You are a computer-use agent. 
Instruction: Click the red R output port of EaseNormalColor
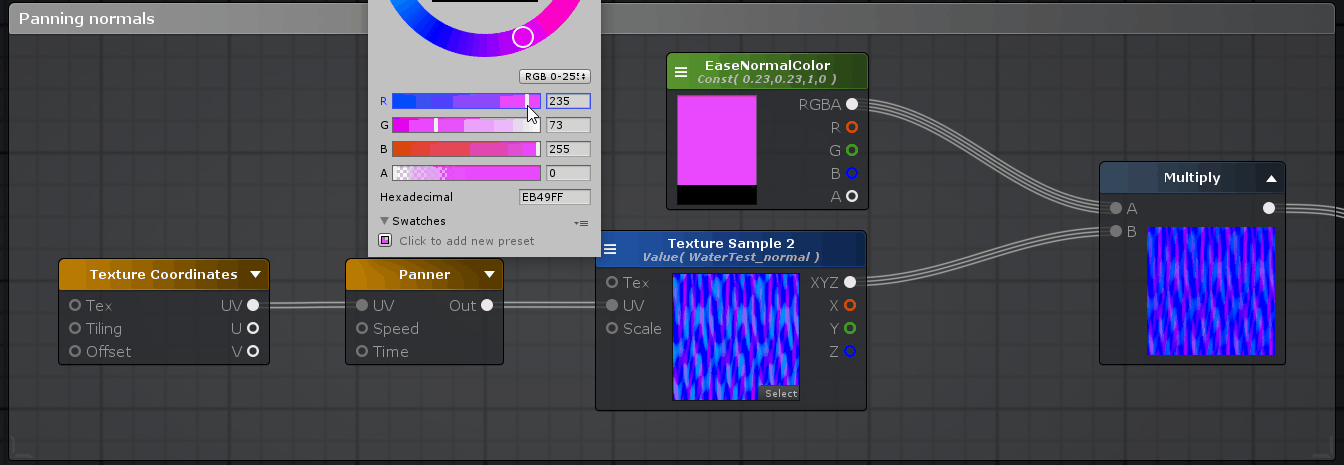852,127
